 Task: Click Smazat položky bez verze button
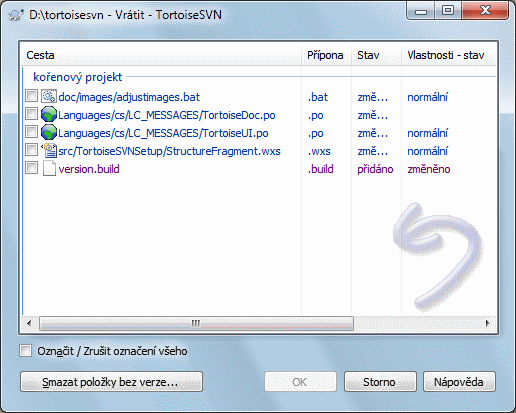point(111,382)
